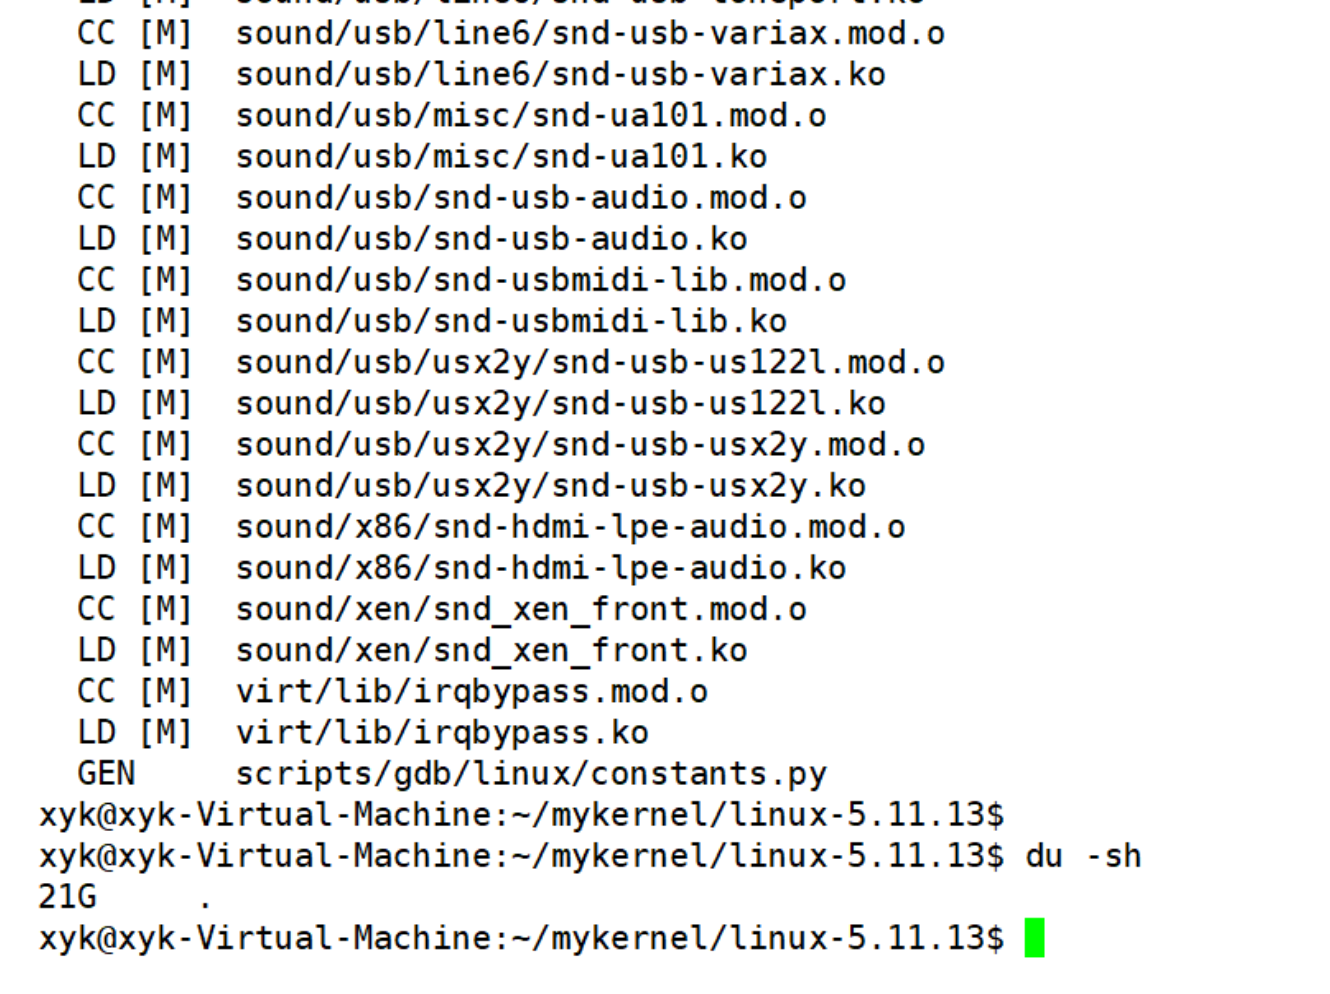Click the scripts/gdb/linux/constants.py path
Viewport: 1330px width, 994px height.
(531, 774)
